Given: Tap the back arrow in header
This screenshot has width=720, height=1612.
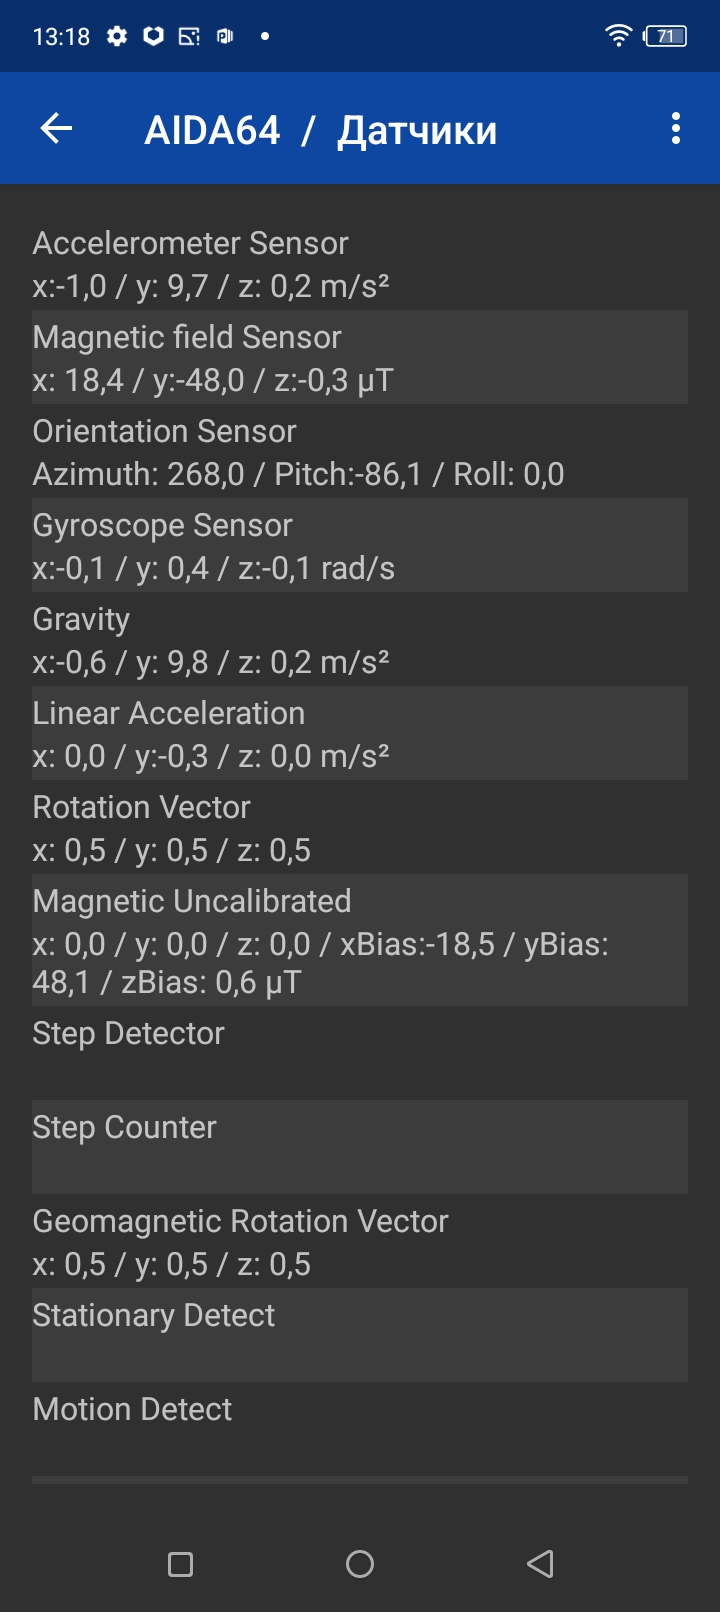Looking at the screenshot, I should [57, 129].
